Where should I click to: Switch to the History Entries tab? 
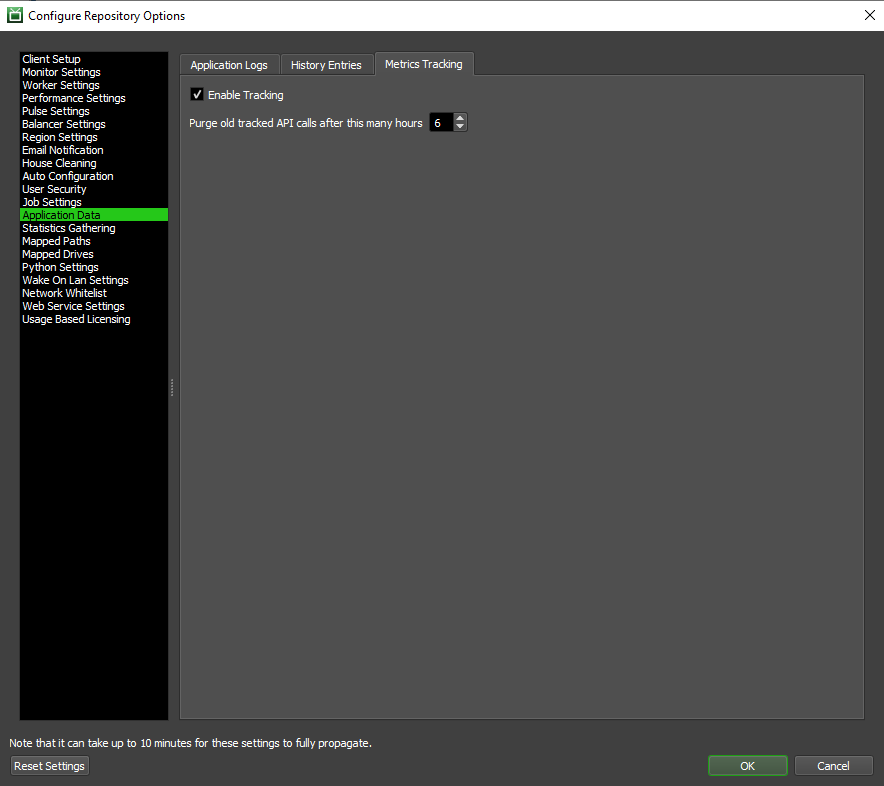pyautogui.click(x=326, y=65)
